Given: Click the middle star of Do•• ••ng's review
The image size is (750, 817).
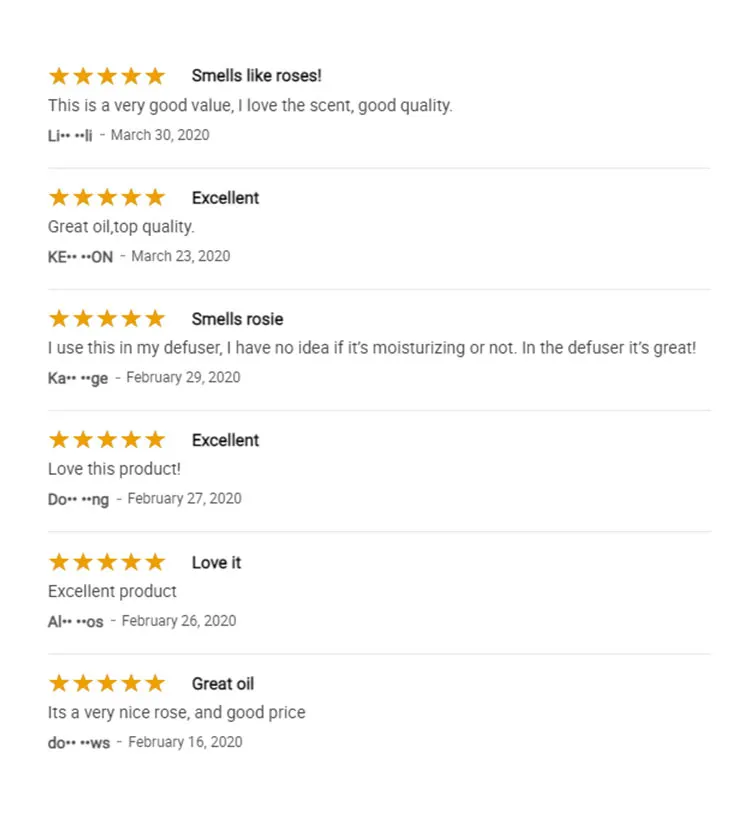Looking at the screenshot, I should pos(107,440).
